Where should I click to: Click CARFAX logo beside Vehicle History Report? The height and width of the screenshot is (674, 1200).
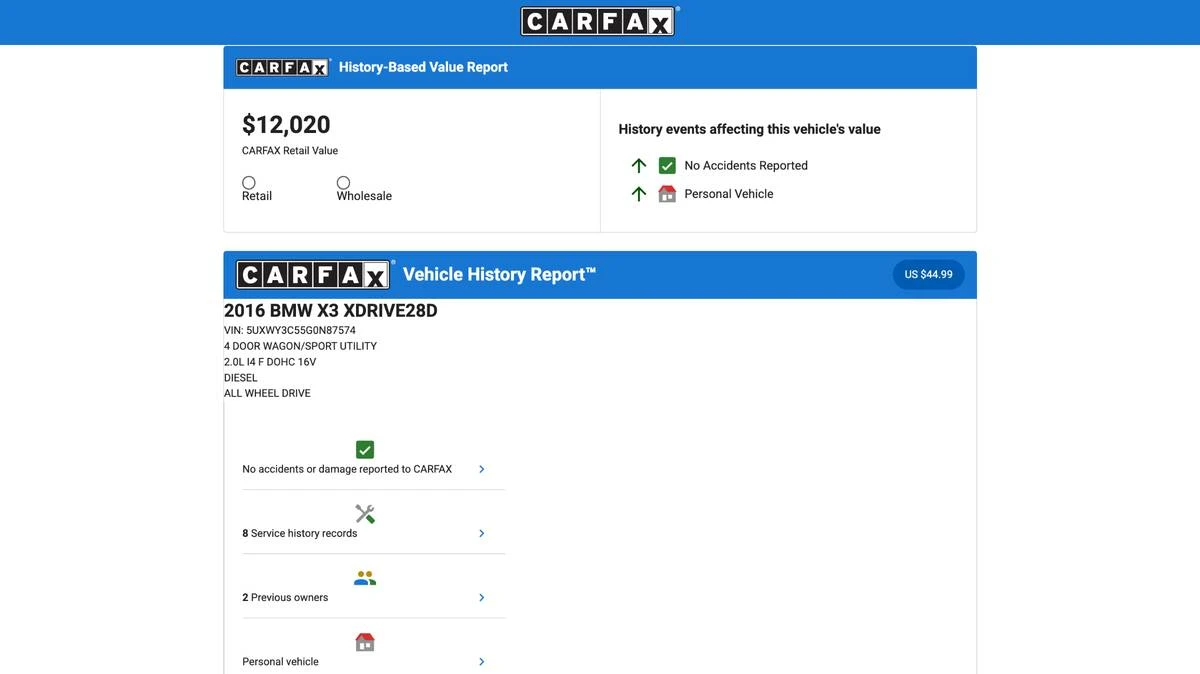click(313, 275)
